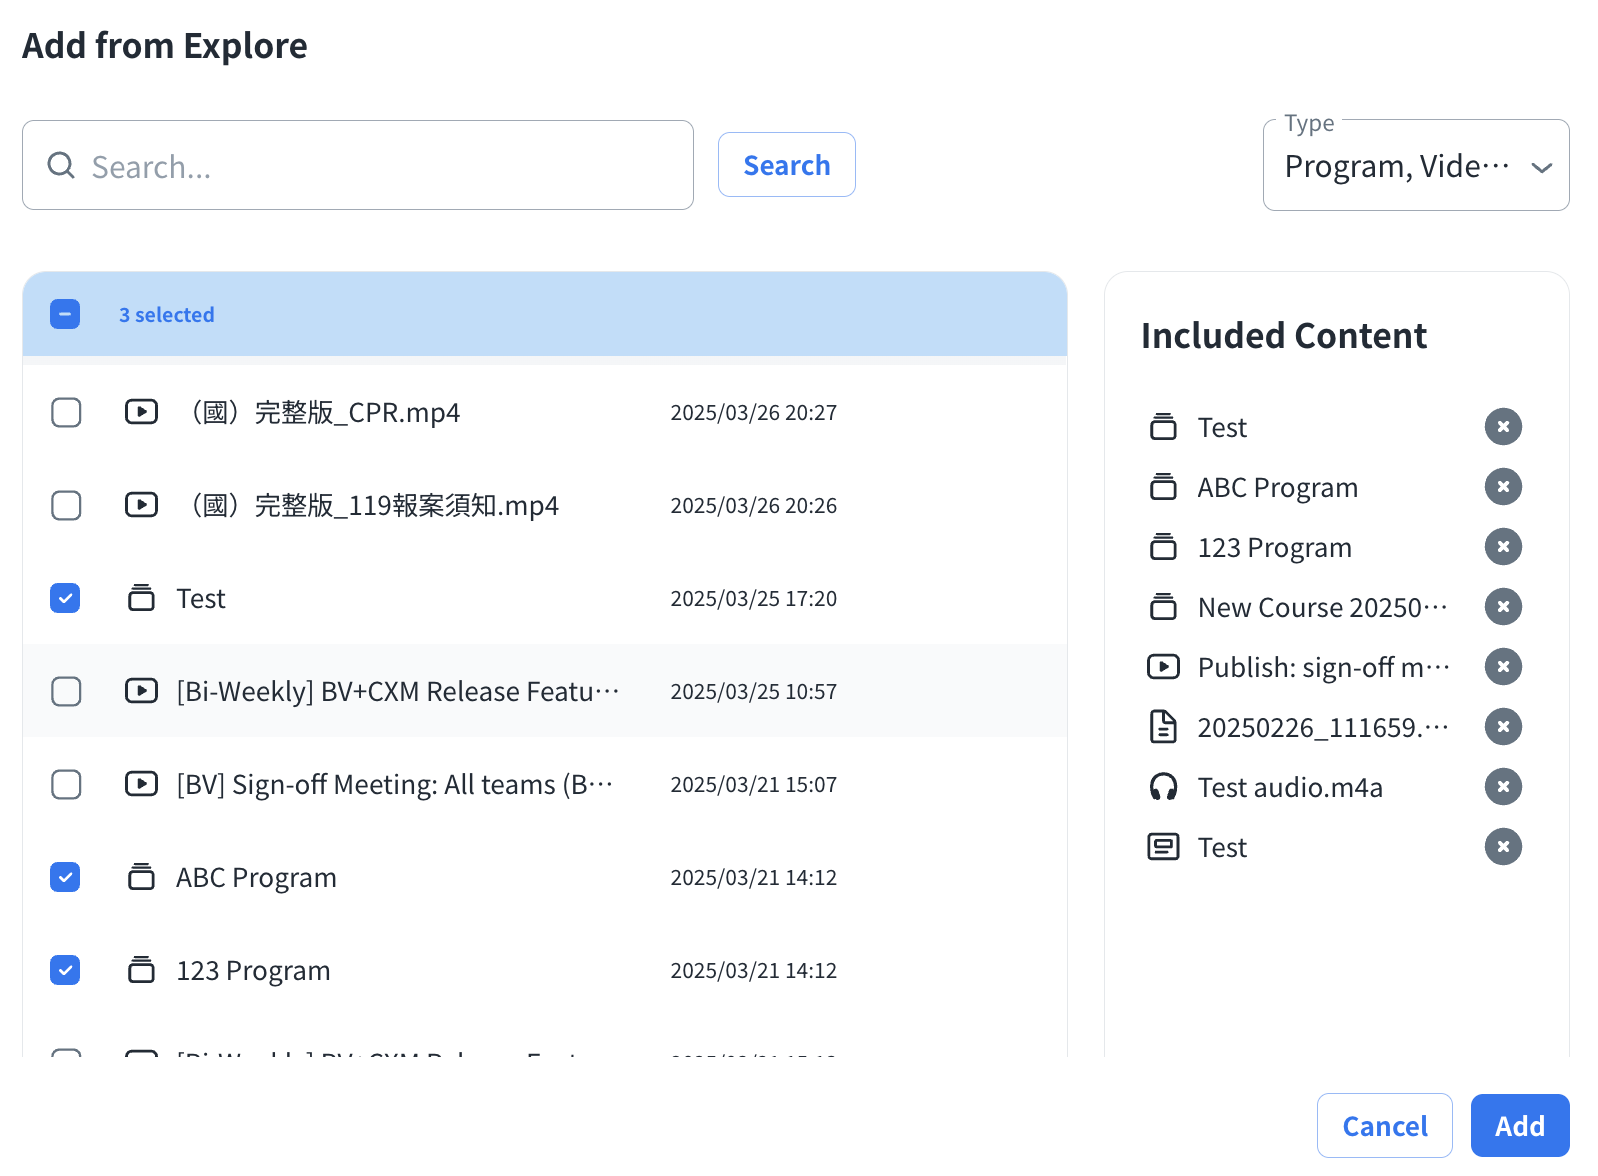Viewport: 1598px width, 1176px height.
Task: Click the document icon for 20250226_111659 file
Action: click(1163, 727)
